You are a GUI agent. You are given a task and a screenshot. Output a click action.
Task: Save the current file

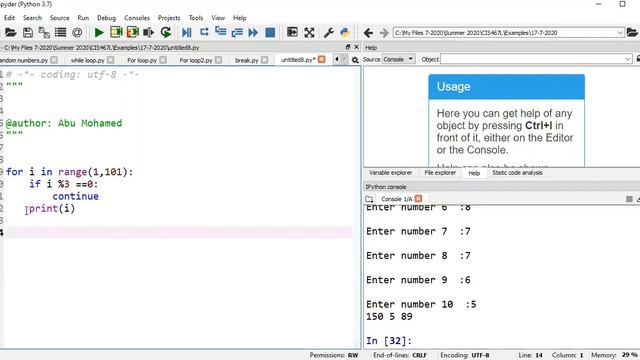28,32
